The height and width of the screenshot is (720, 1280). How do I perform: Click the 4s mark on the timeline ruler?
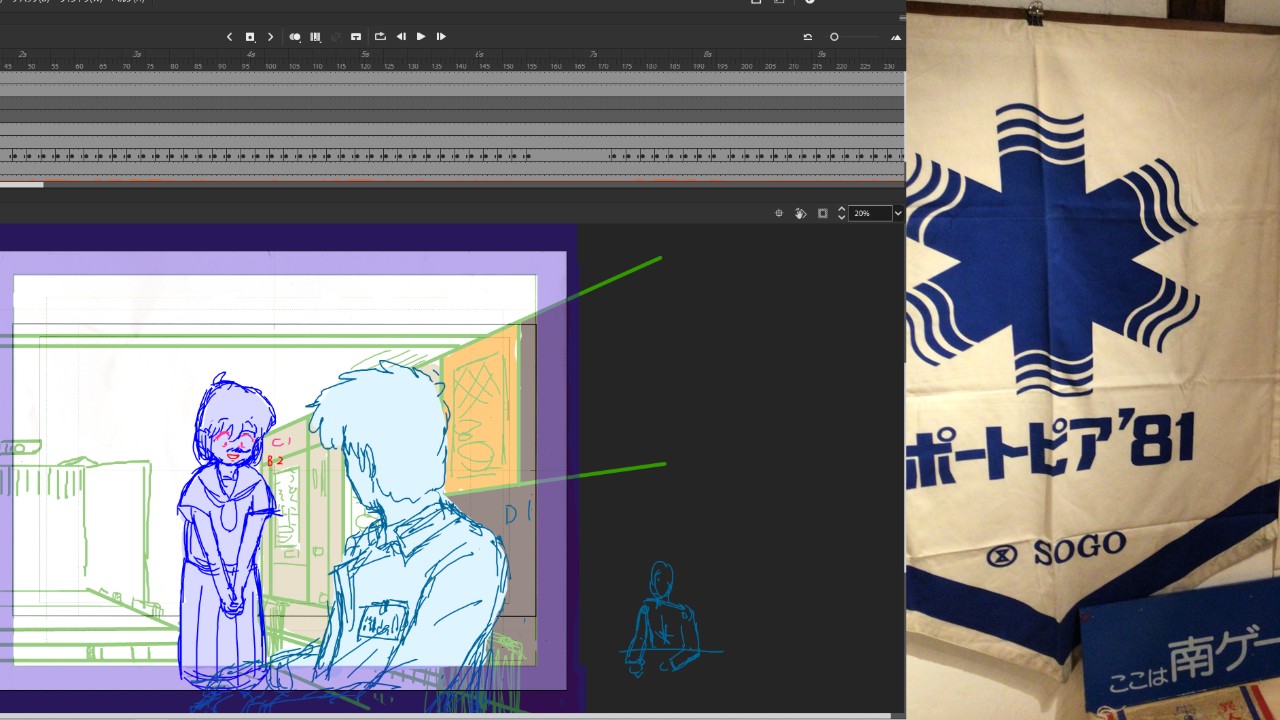[251, 54]
